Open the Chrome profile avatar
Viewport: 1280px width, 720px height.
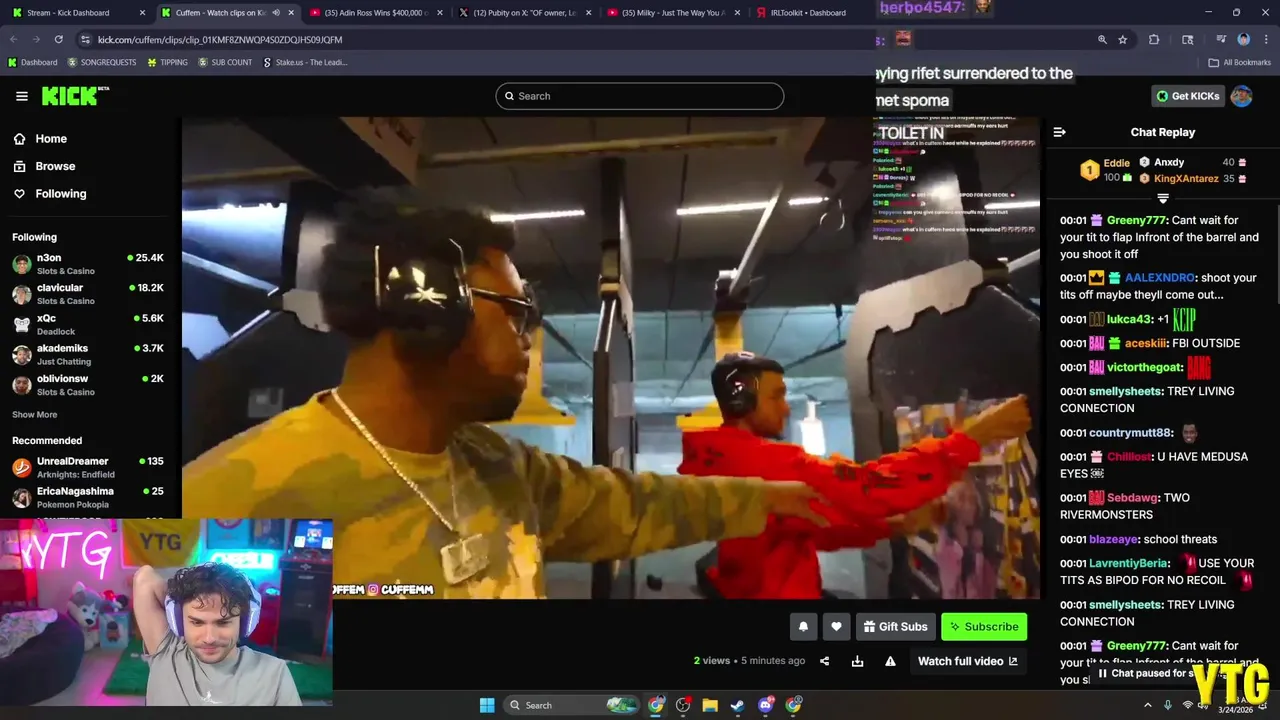pyautogui.click(x=1244, y=39)
